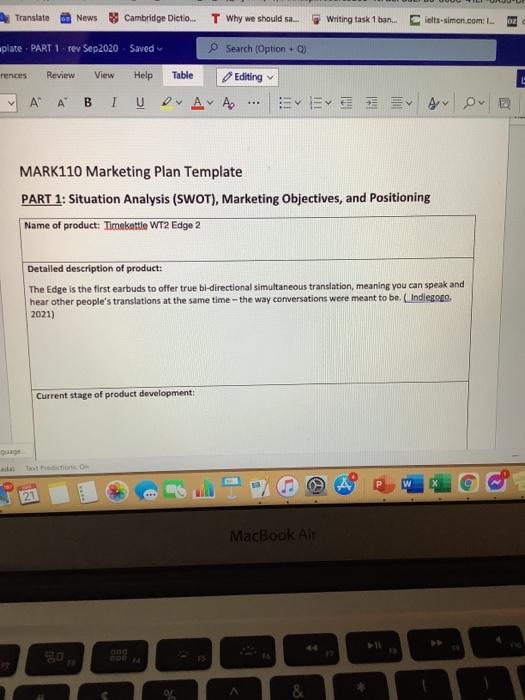Open the News bookmark

tap(79, 18)
